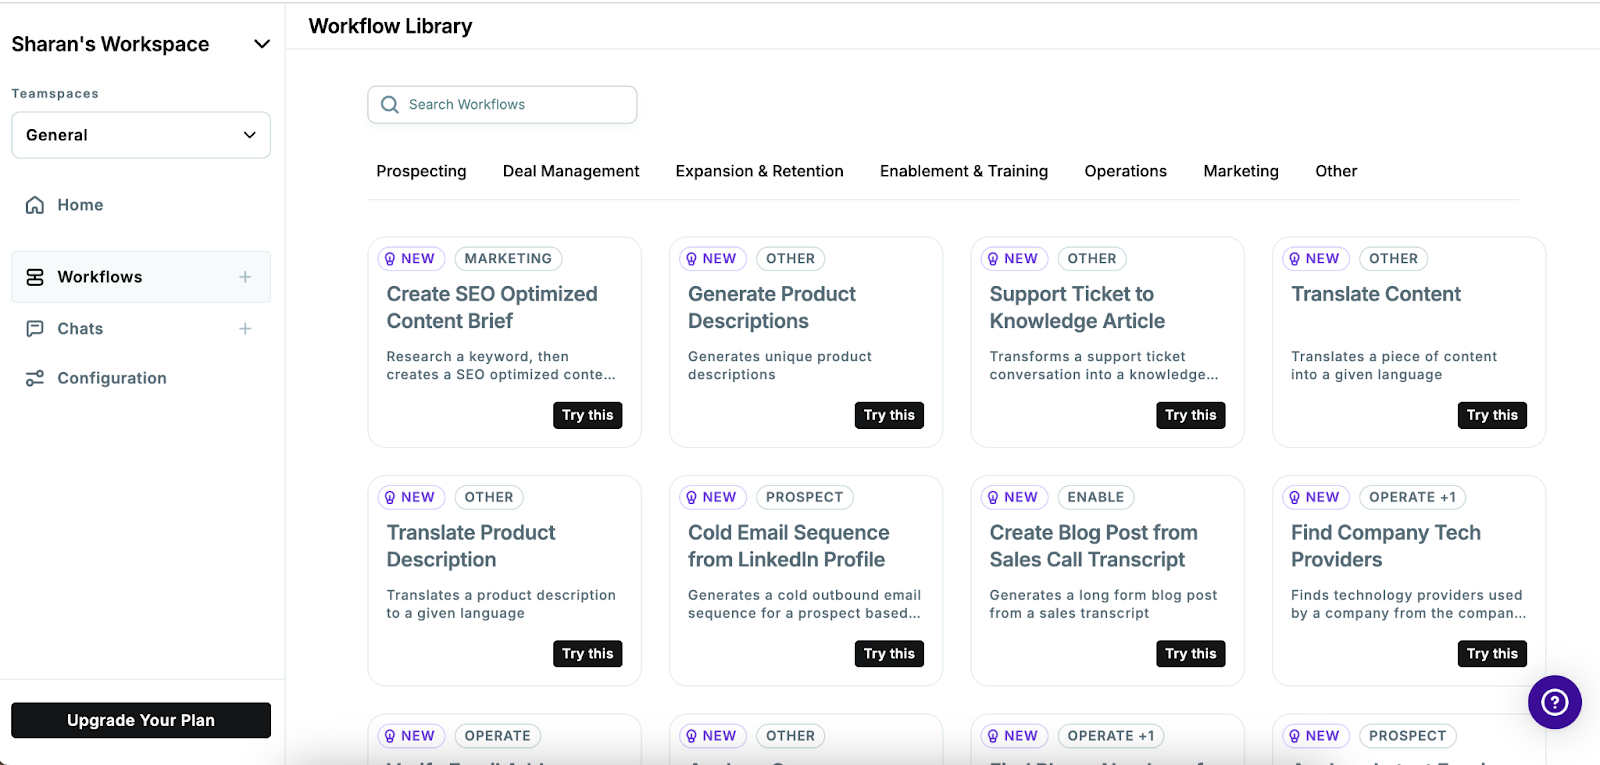This screenshot has height=765, width=1600.
Task: Click ENABLE tag on Blog Post card
Action: [1096, 497]
